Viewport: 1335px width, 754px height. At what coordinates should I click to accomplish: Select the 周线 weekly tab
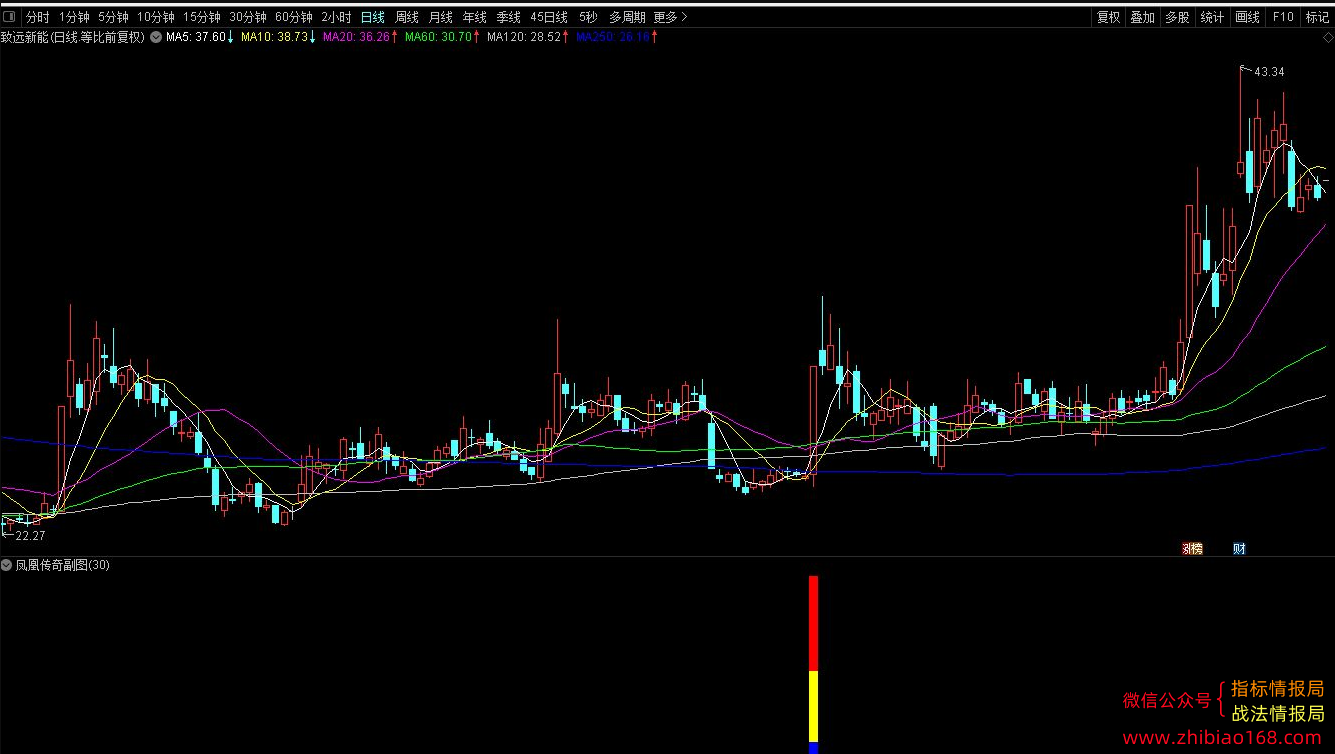point(406,17)
